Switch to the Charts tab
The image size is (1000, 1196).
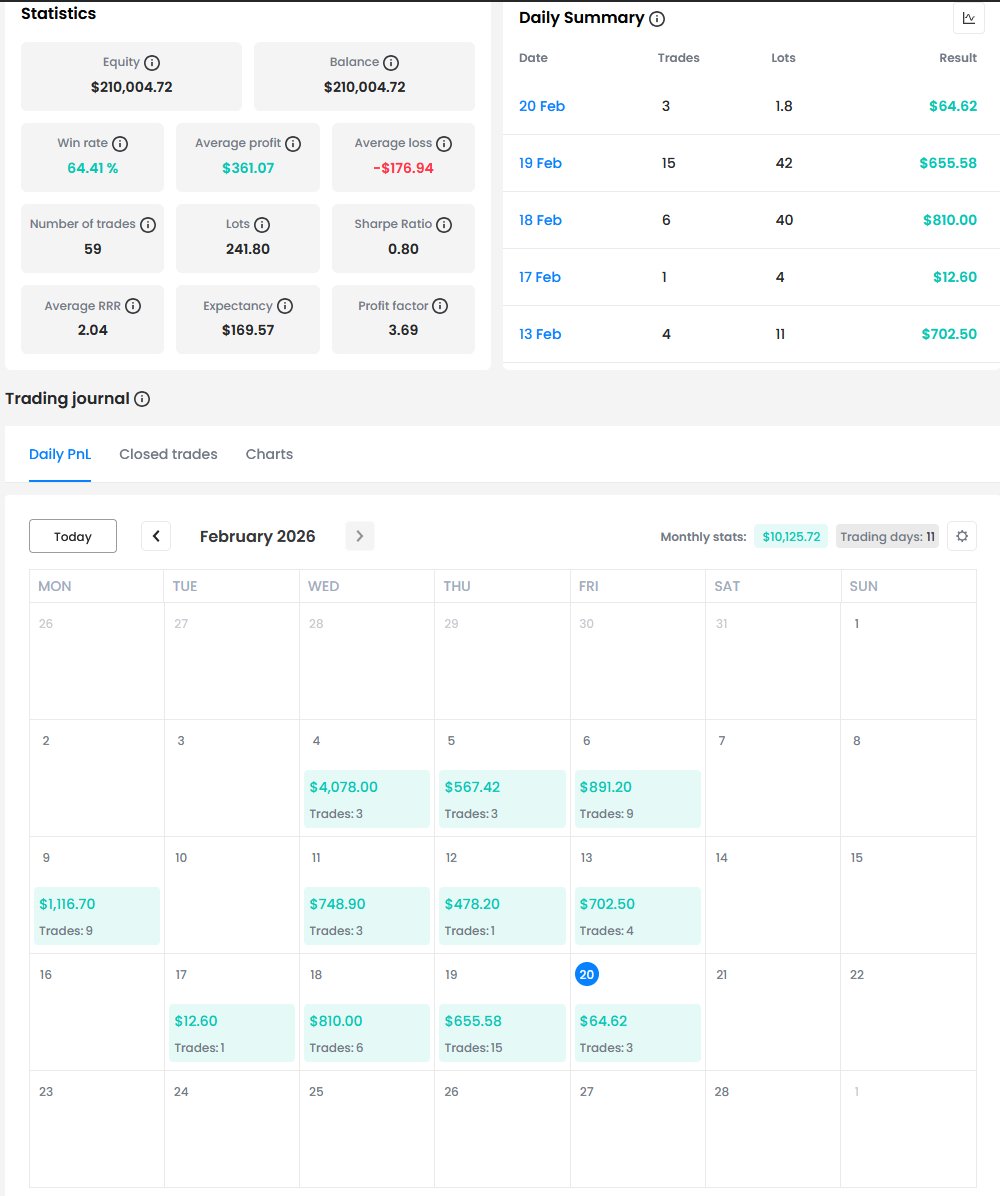point(269,455)
